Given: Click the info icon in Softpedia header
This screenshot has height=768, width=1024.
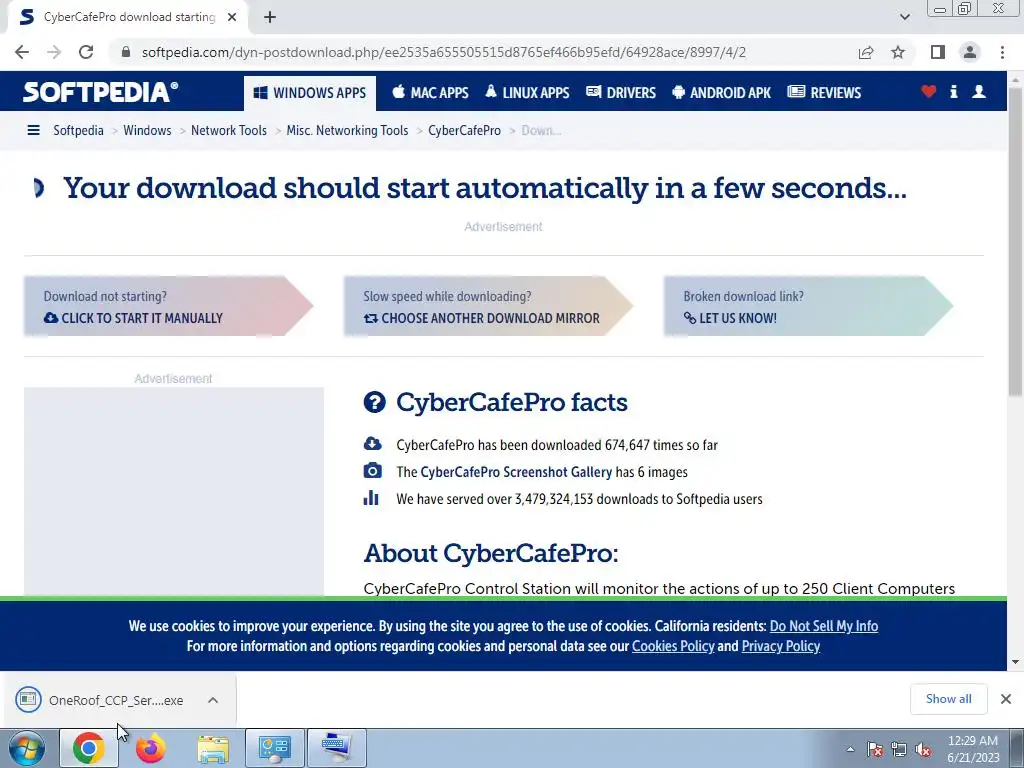Looking at the screenshot, I should [953, 91].
